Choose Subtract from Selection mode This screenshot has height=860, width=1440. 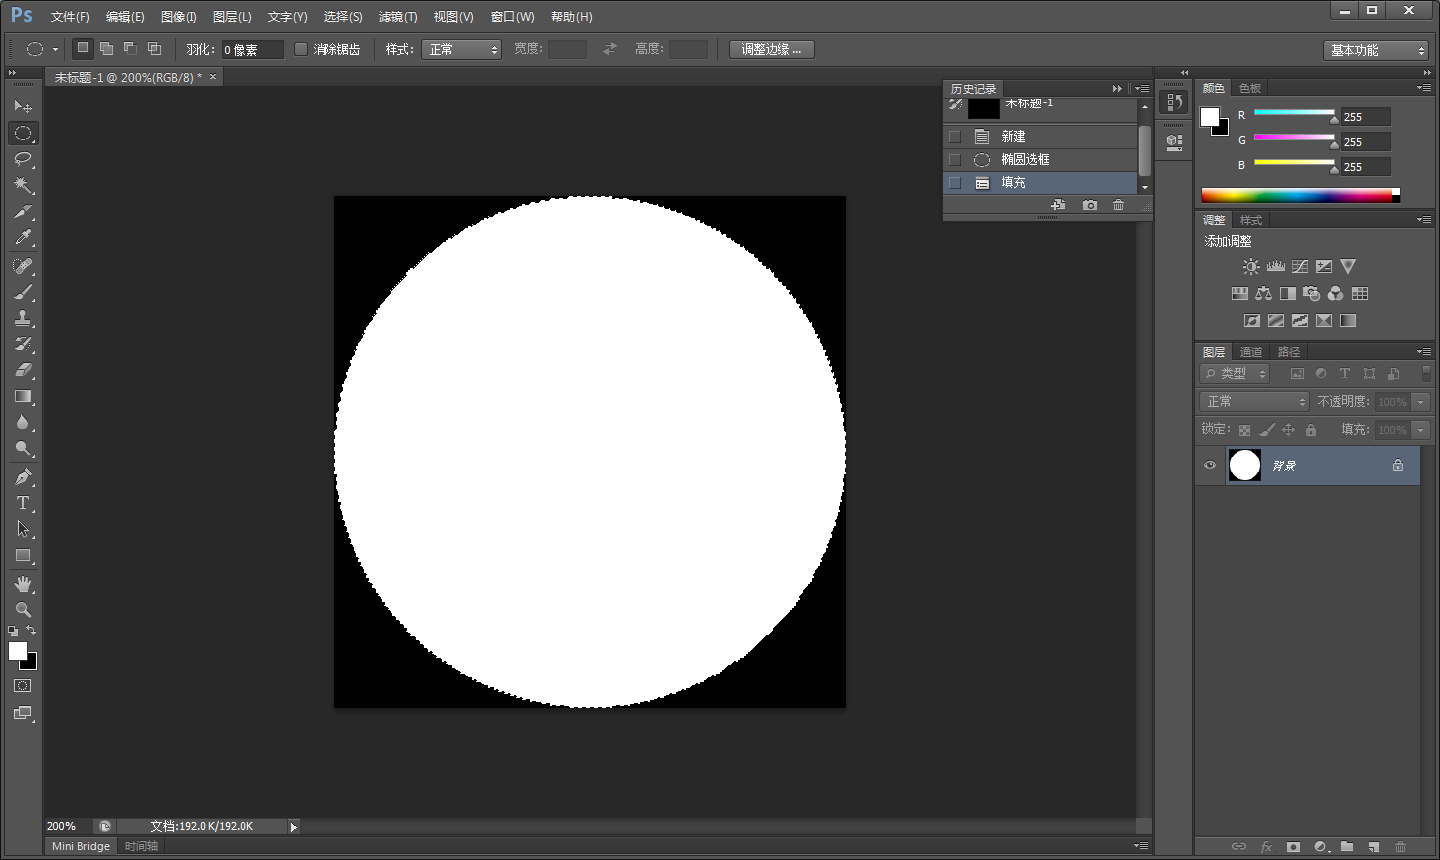pos(130,48)
